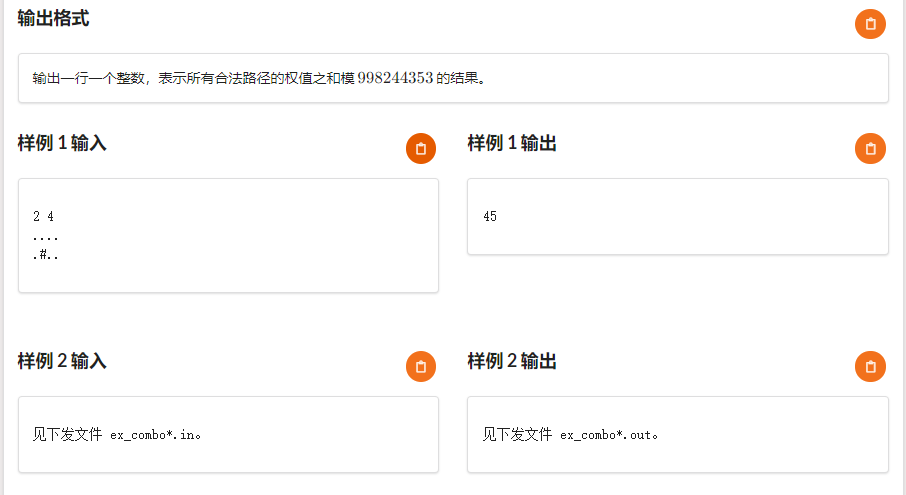Click the output format description text box
Image resolution: width=906 pixels, height=495 pixels.
coord(453,78)
